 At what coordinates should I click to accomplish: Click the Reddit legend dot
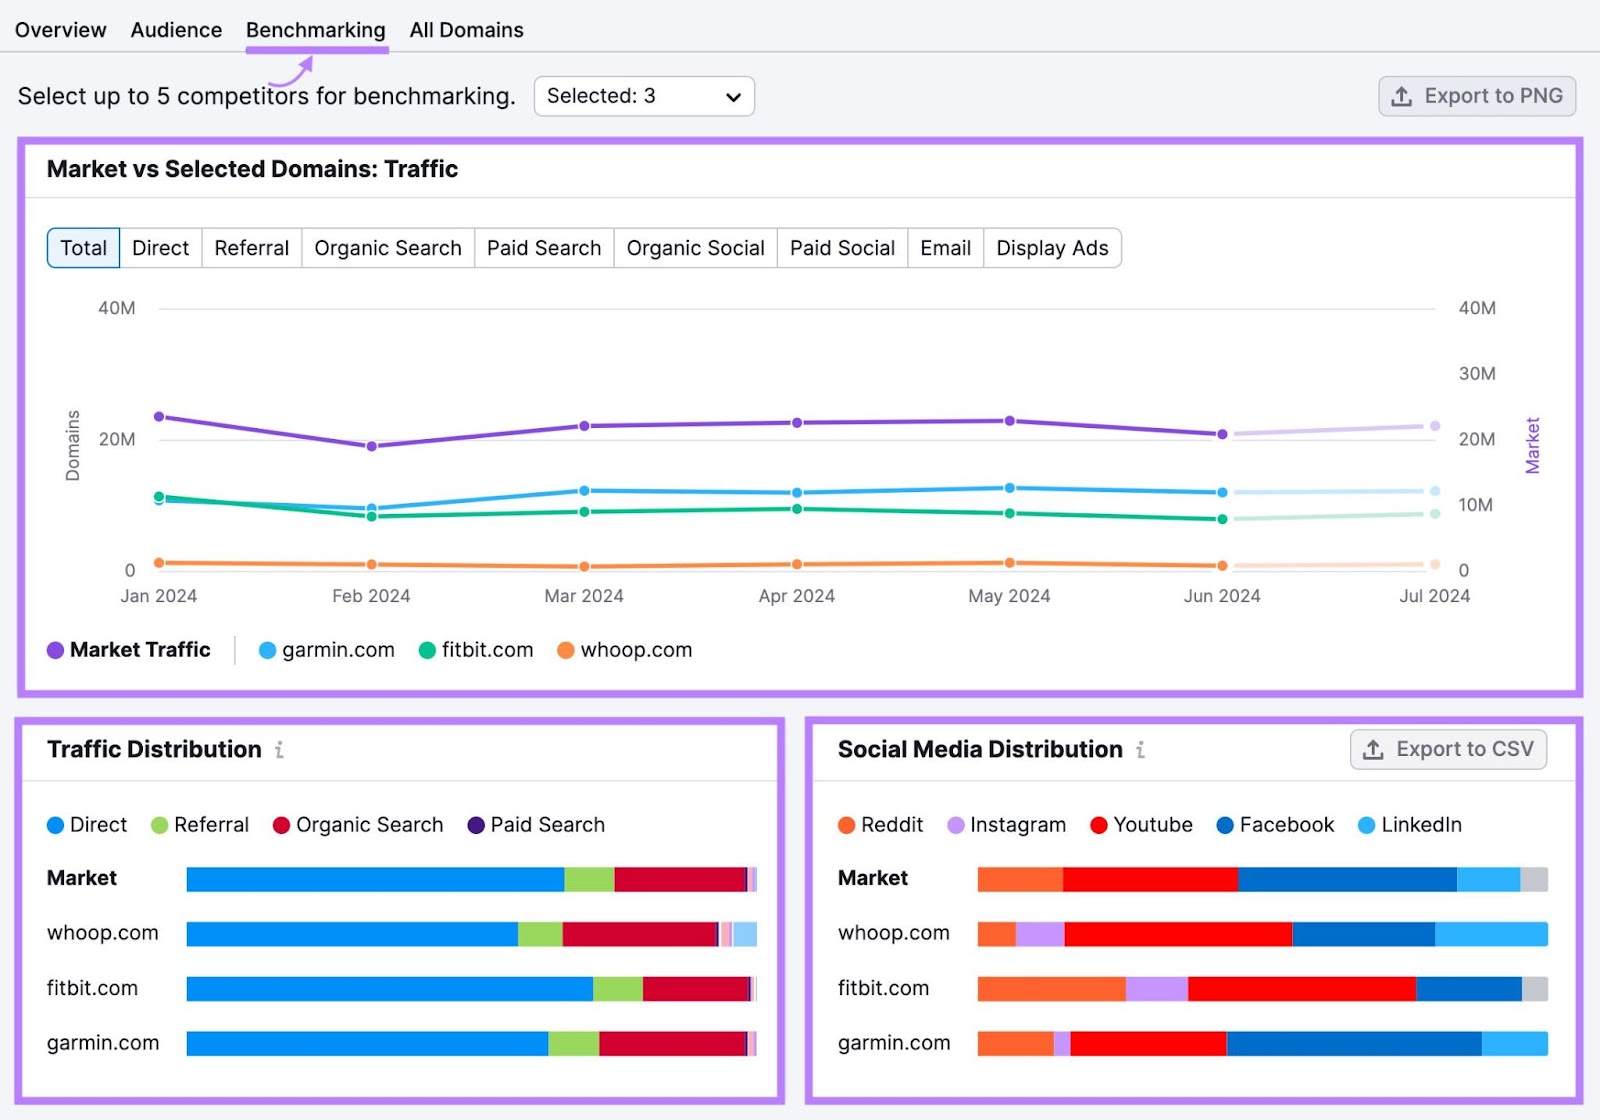pos(847,825)
